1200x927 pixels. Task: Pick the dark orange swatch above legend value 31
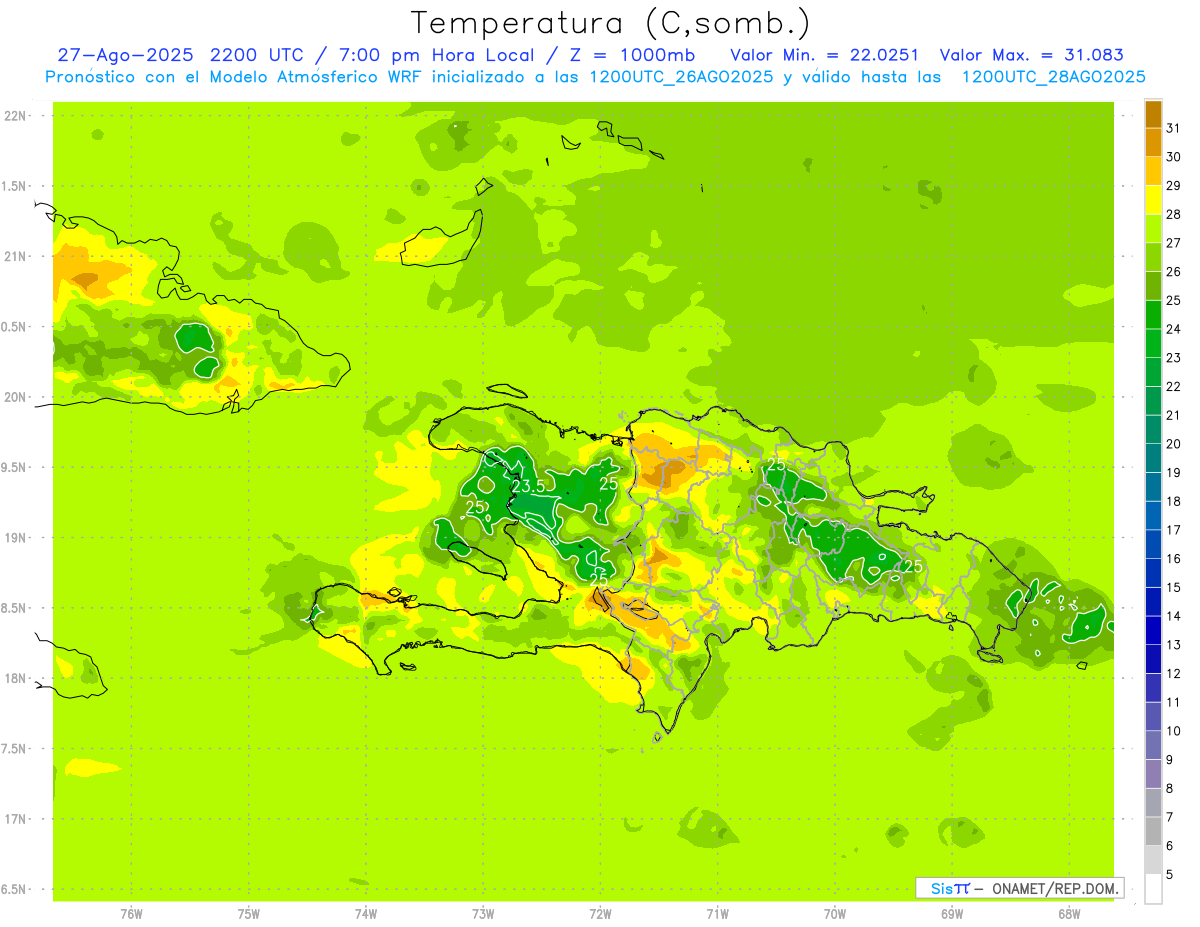1153,114
